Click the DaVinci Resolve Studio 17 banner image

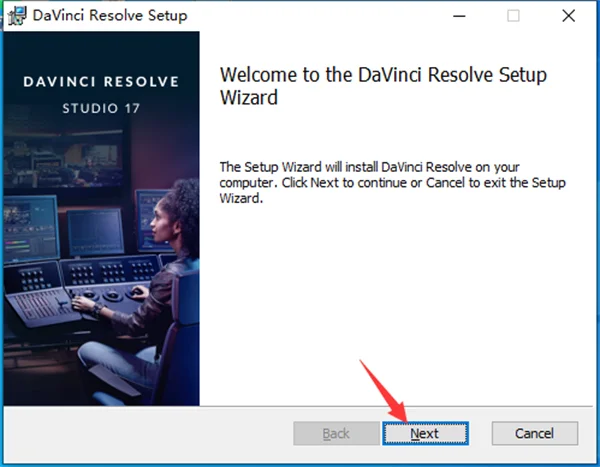[x=101, y=219]
